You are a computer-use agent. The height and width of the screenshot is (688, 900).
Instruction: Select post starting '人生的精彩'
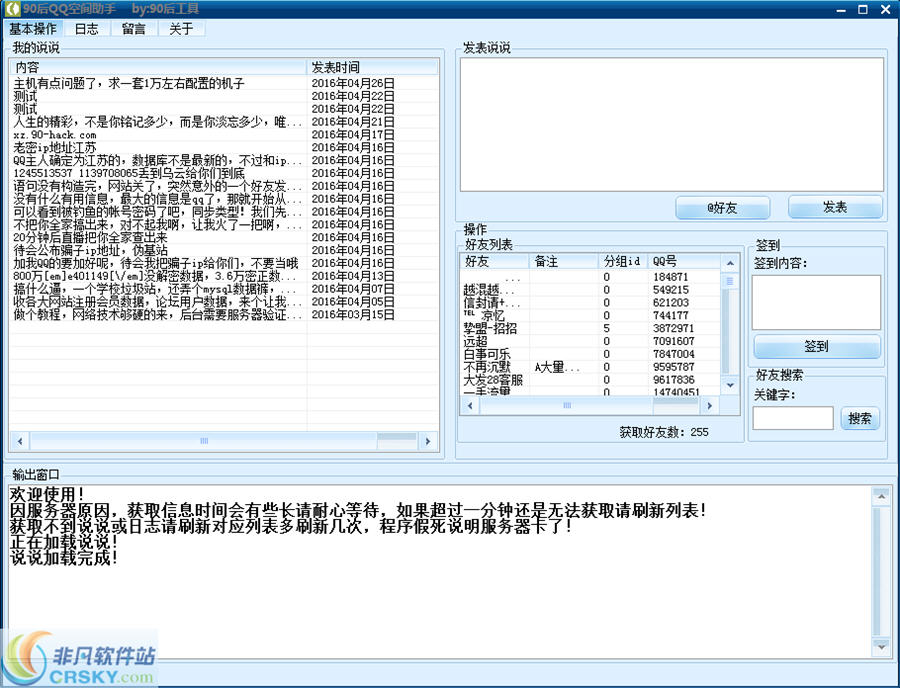157,122
